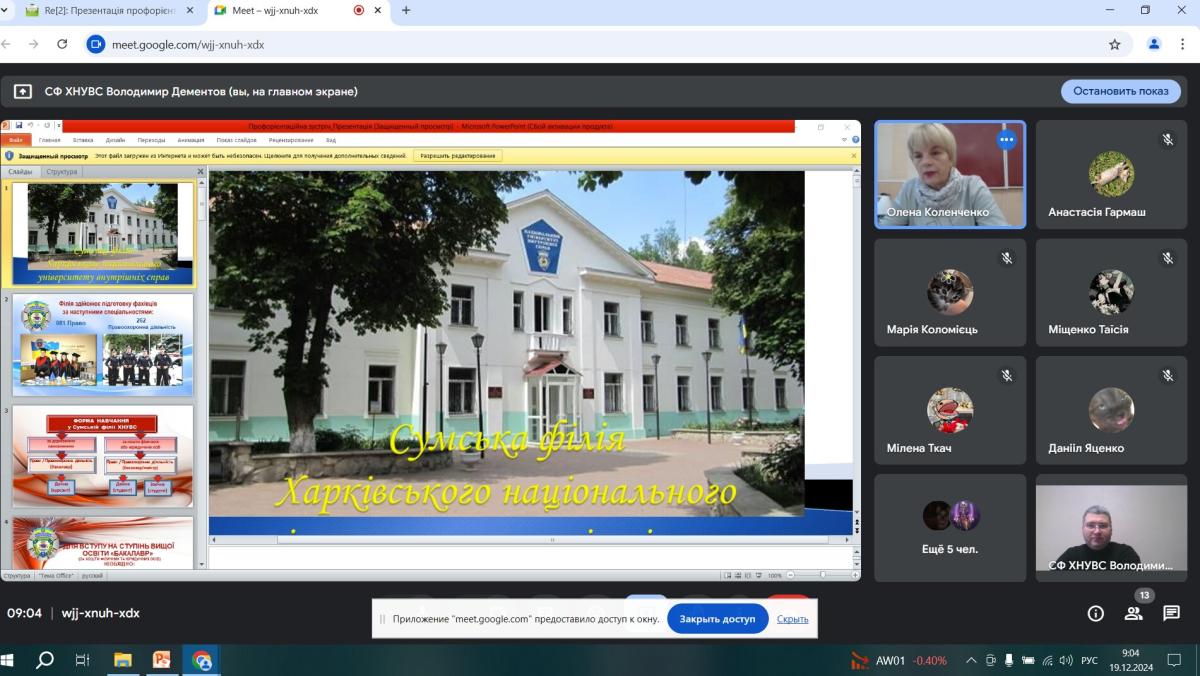Expand the 'Ещё 5 чел.' participants tile
Image resolution: width=1200 pixels, height=676 pixels.
pyautogui.click(x=950, y=527)
